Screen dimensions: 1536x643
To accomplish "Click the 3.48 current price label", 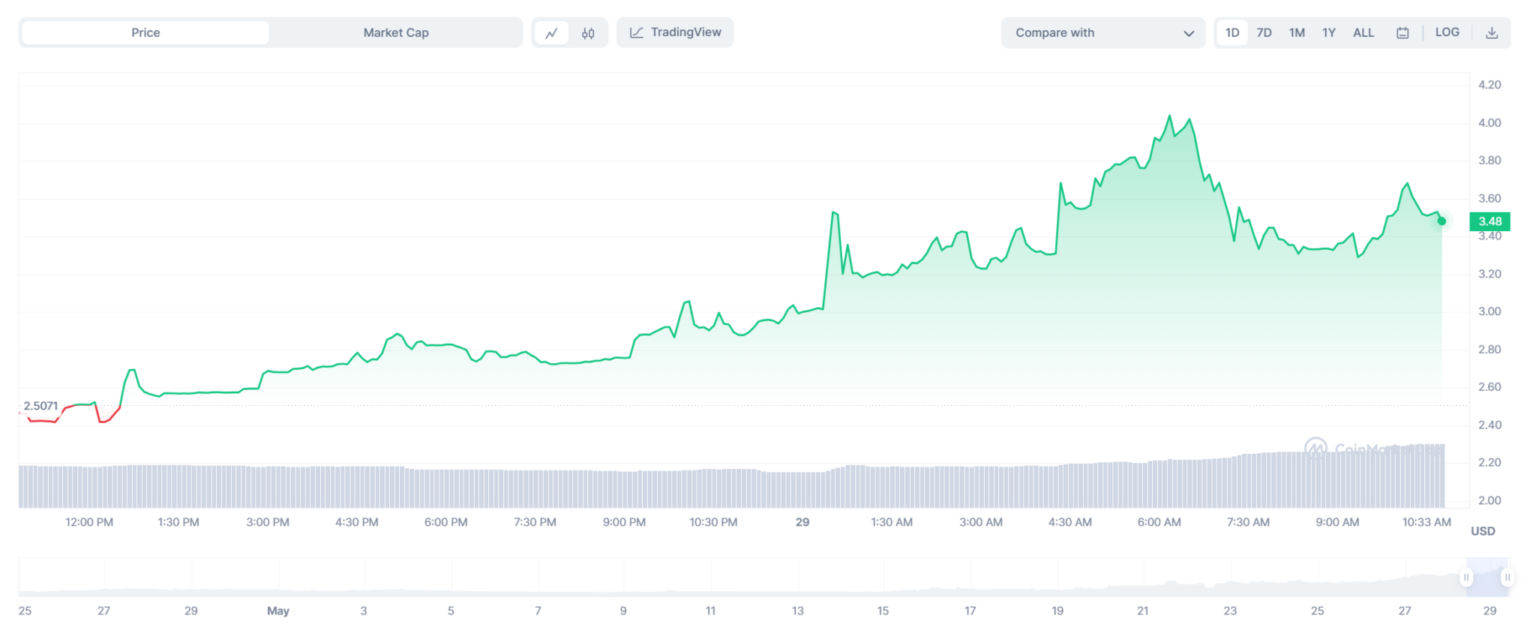I will pos(1489,221).
